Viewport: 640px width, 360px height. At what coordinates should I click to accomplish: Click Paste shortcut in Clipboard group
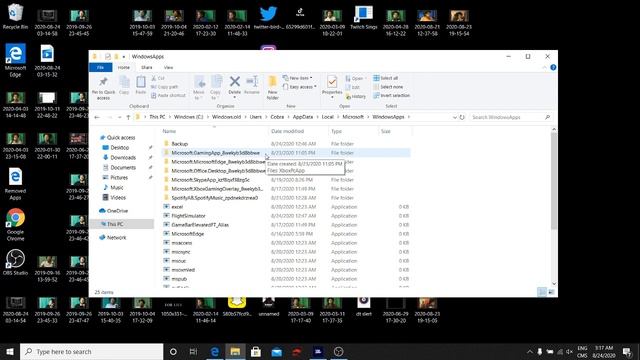click(x=168, y=96)
